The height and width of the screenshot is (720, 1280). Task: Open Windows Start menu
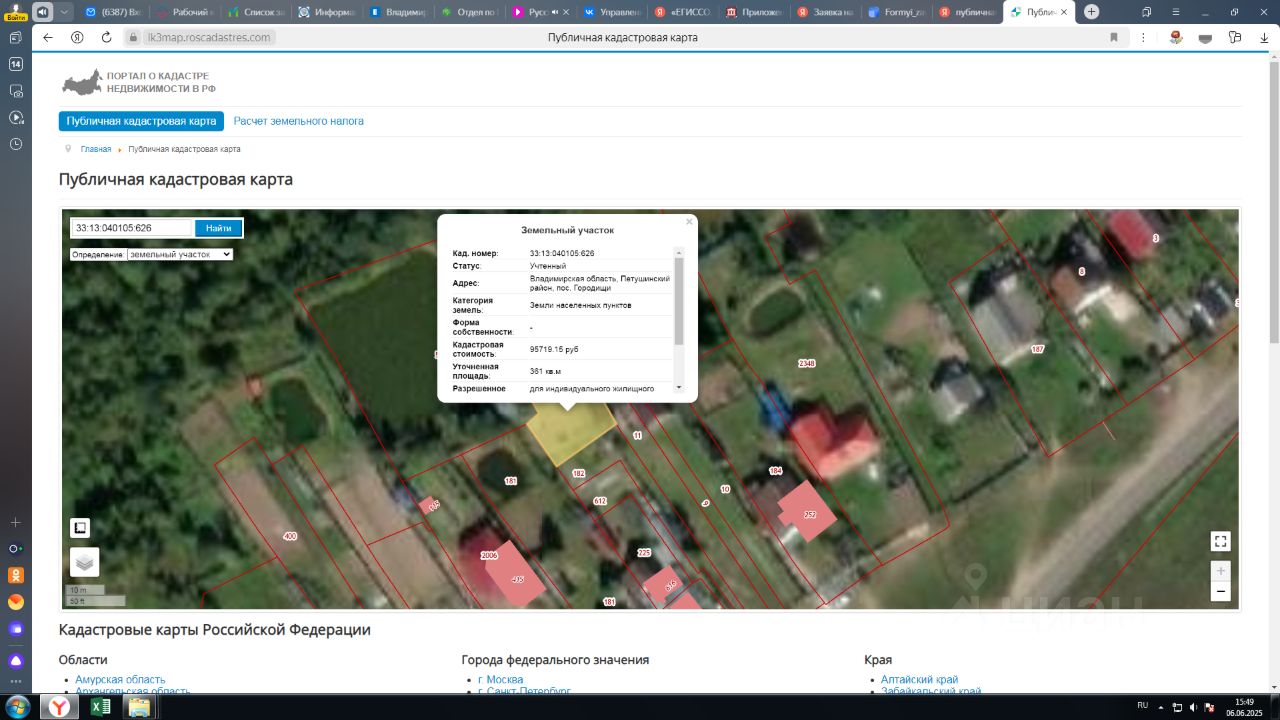click(x=20, y=706)
